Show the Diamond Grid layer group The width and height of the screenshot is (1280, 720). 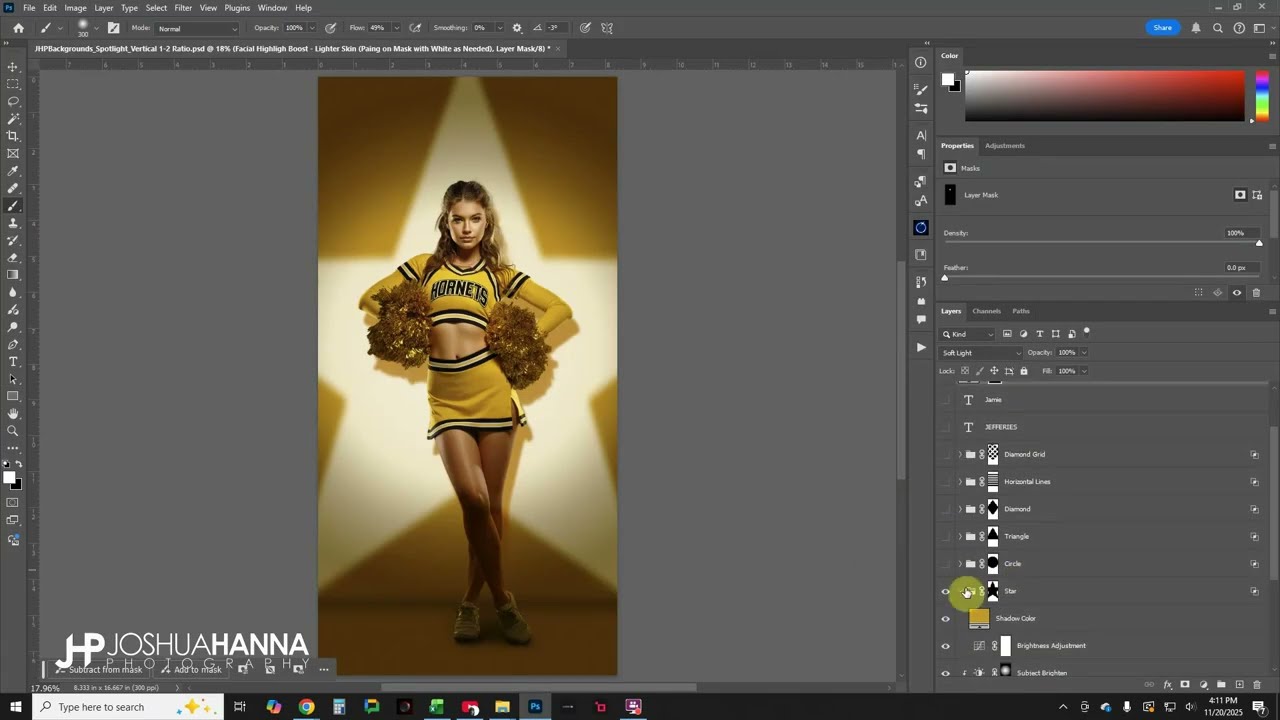coord(945,455)
